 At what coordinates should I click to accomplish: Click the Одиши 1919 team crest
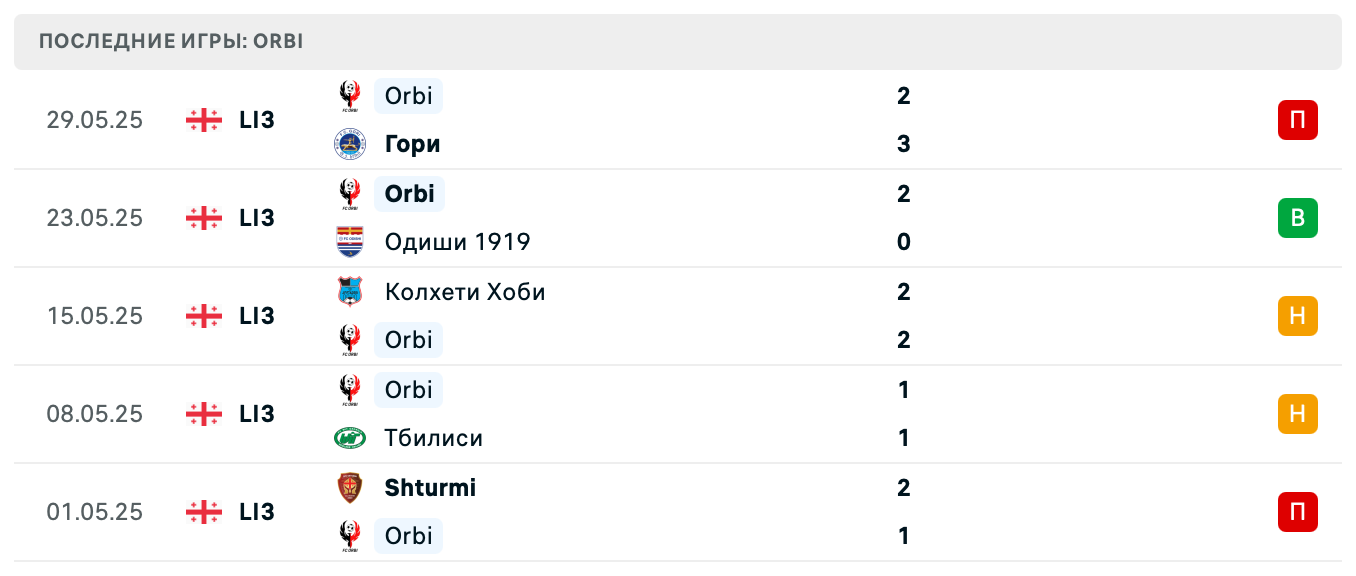[349, 242]
